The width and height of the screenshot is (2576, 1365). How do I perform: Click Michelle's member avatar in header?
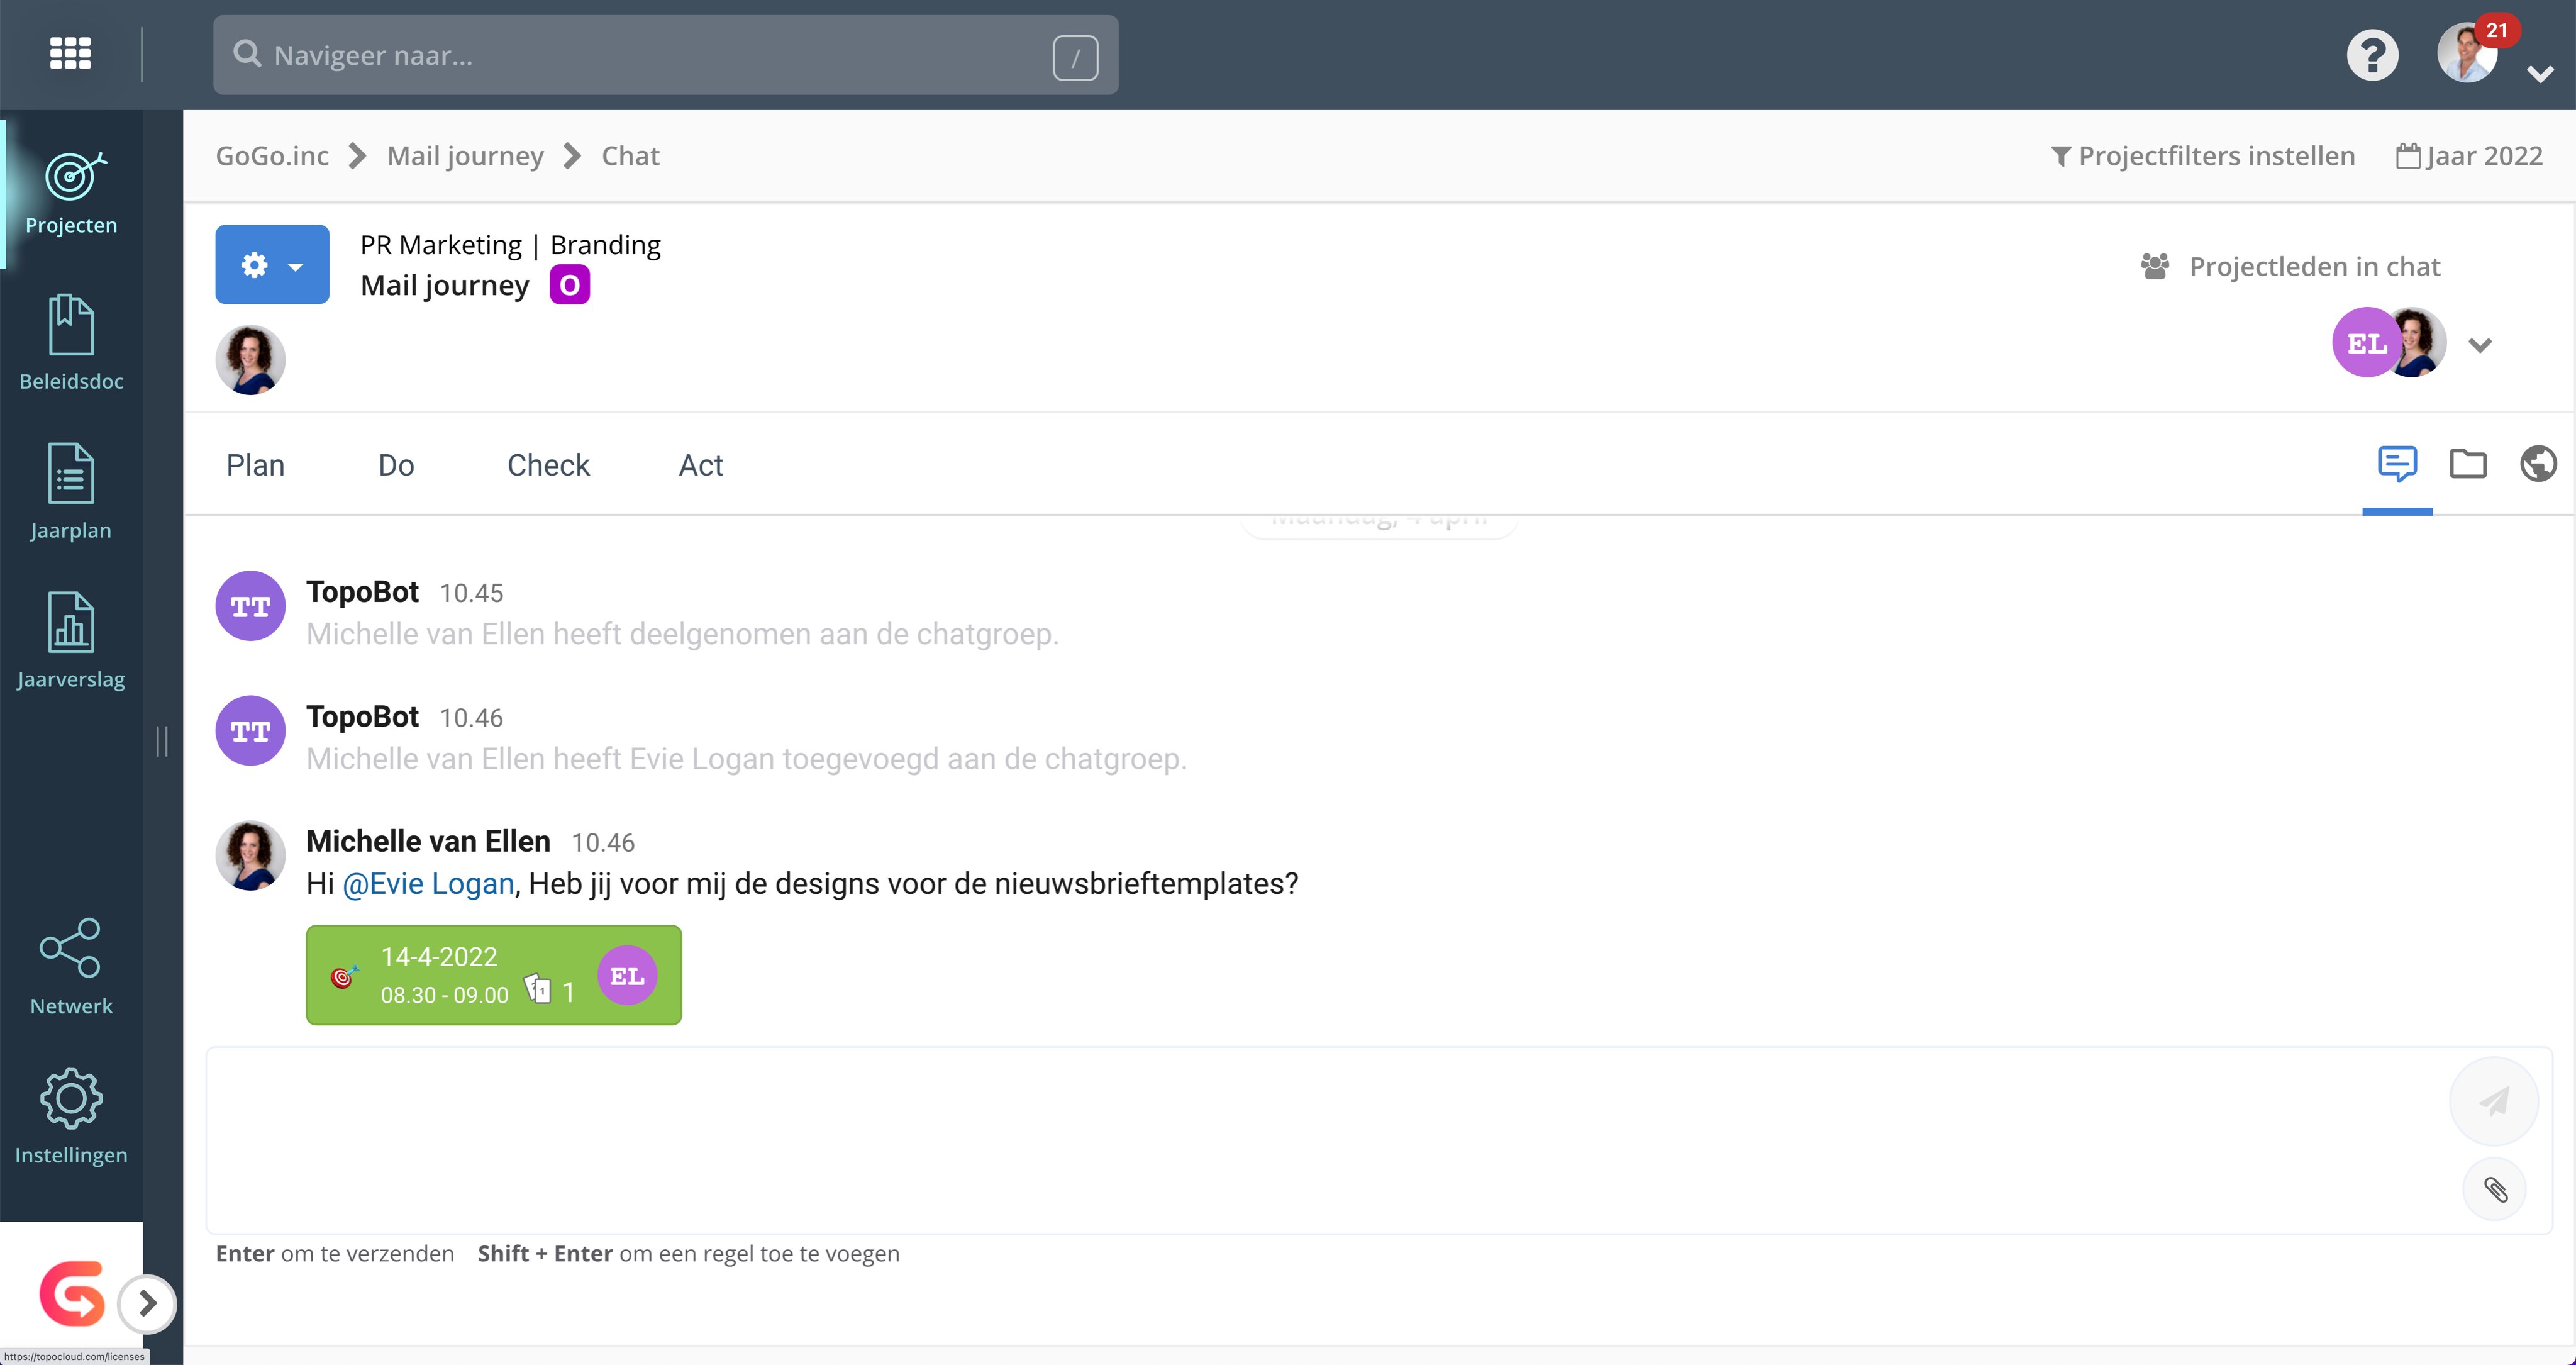(x=2418, y=343)
